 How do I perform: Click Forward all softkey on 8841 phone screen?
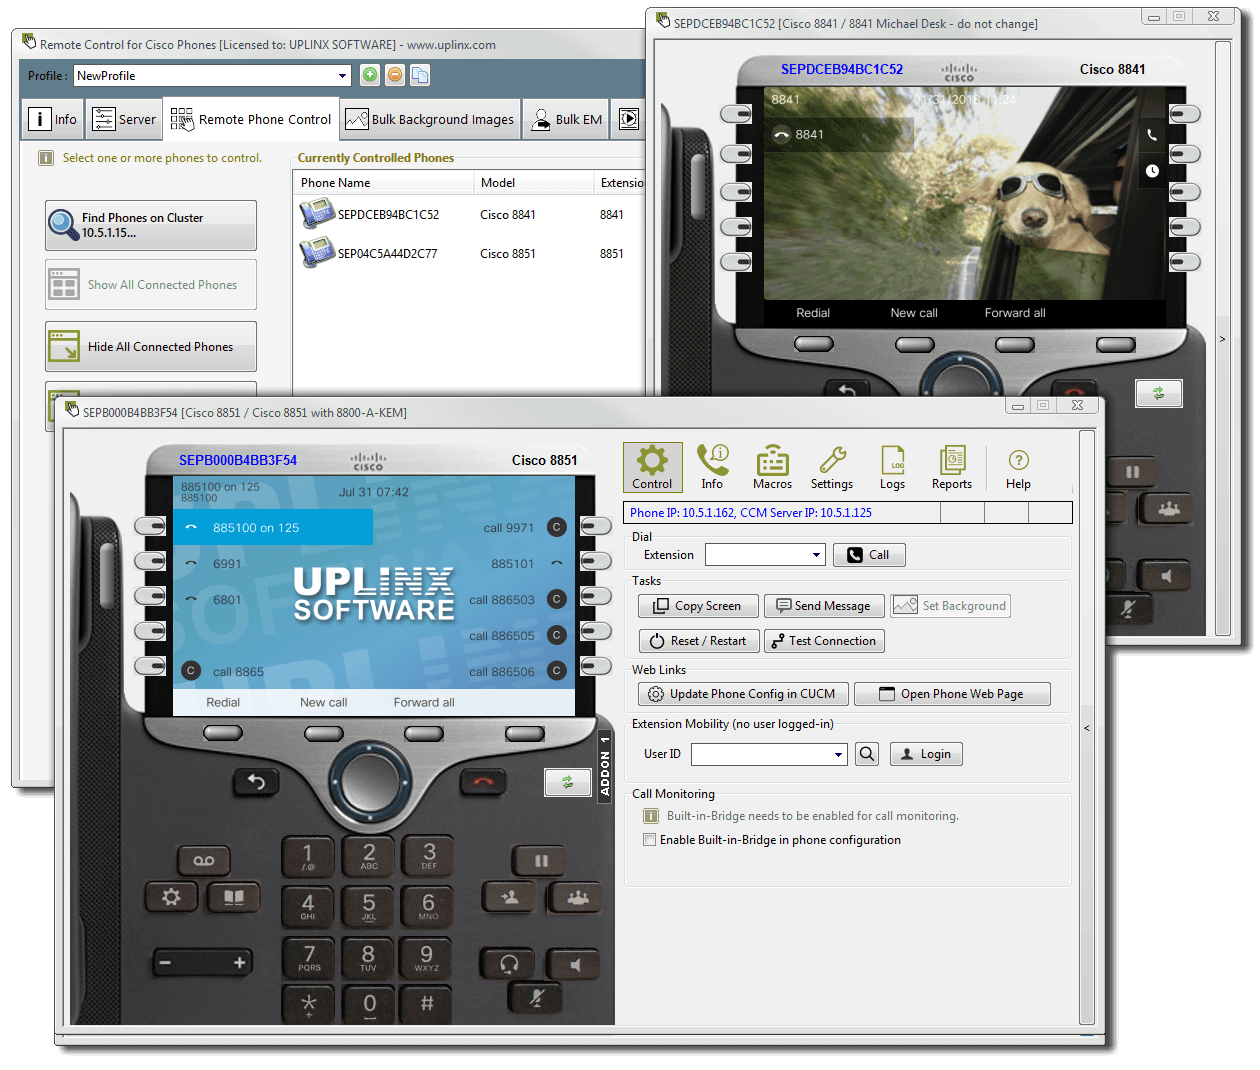click(x=1015, y=313)
